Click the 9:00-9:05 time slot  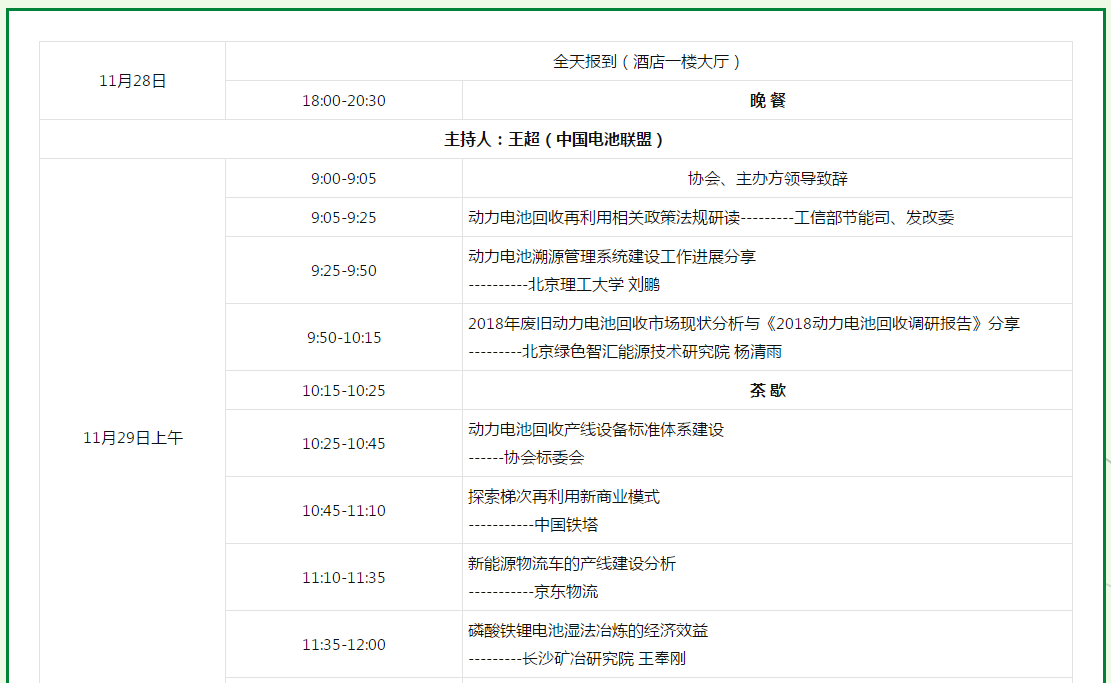[343, 179]
